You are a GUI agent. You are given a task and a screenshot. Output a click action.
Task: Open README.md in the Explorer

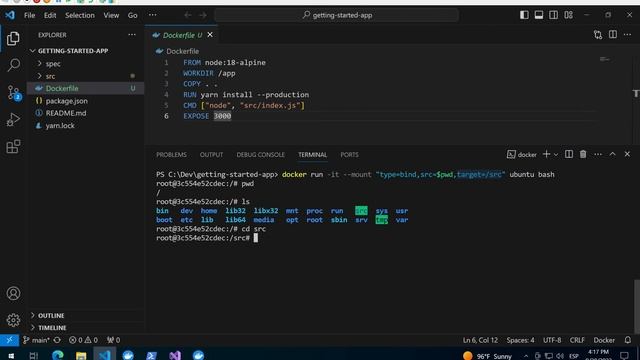click(x=86, y=113)
